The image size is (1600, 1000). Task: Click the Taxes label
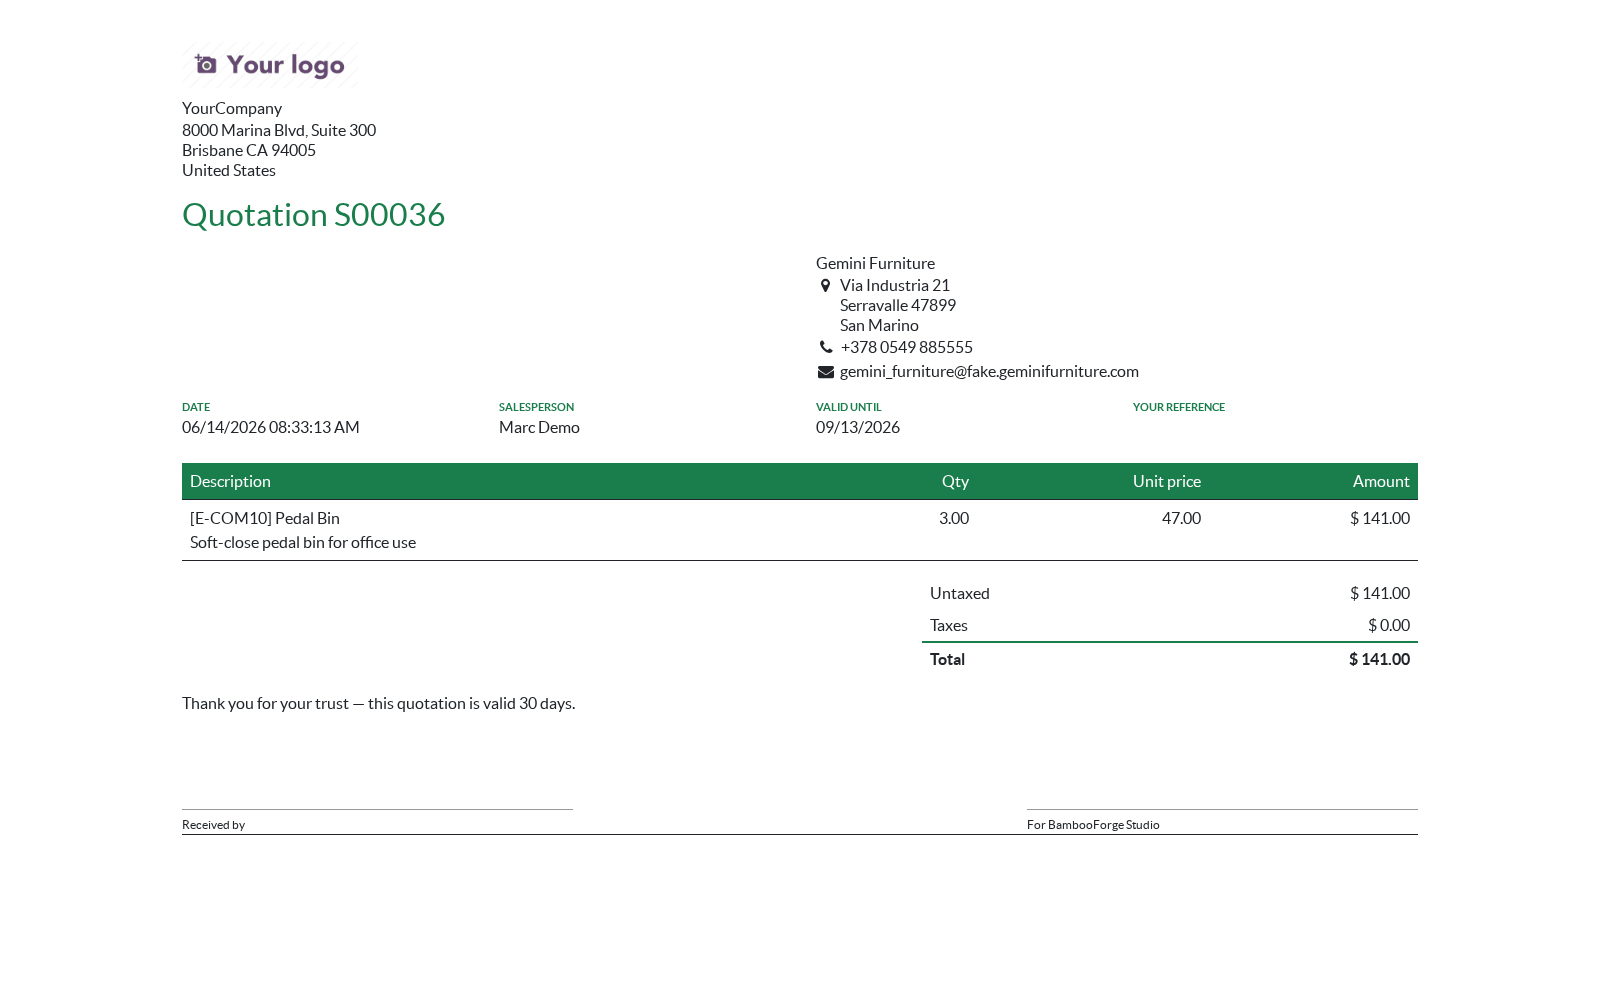point(949,625)
